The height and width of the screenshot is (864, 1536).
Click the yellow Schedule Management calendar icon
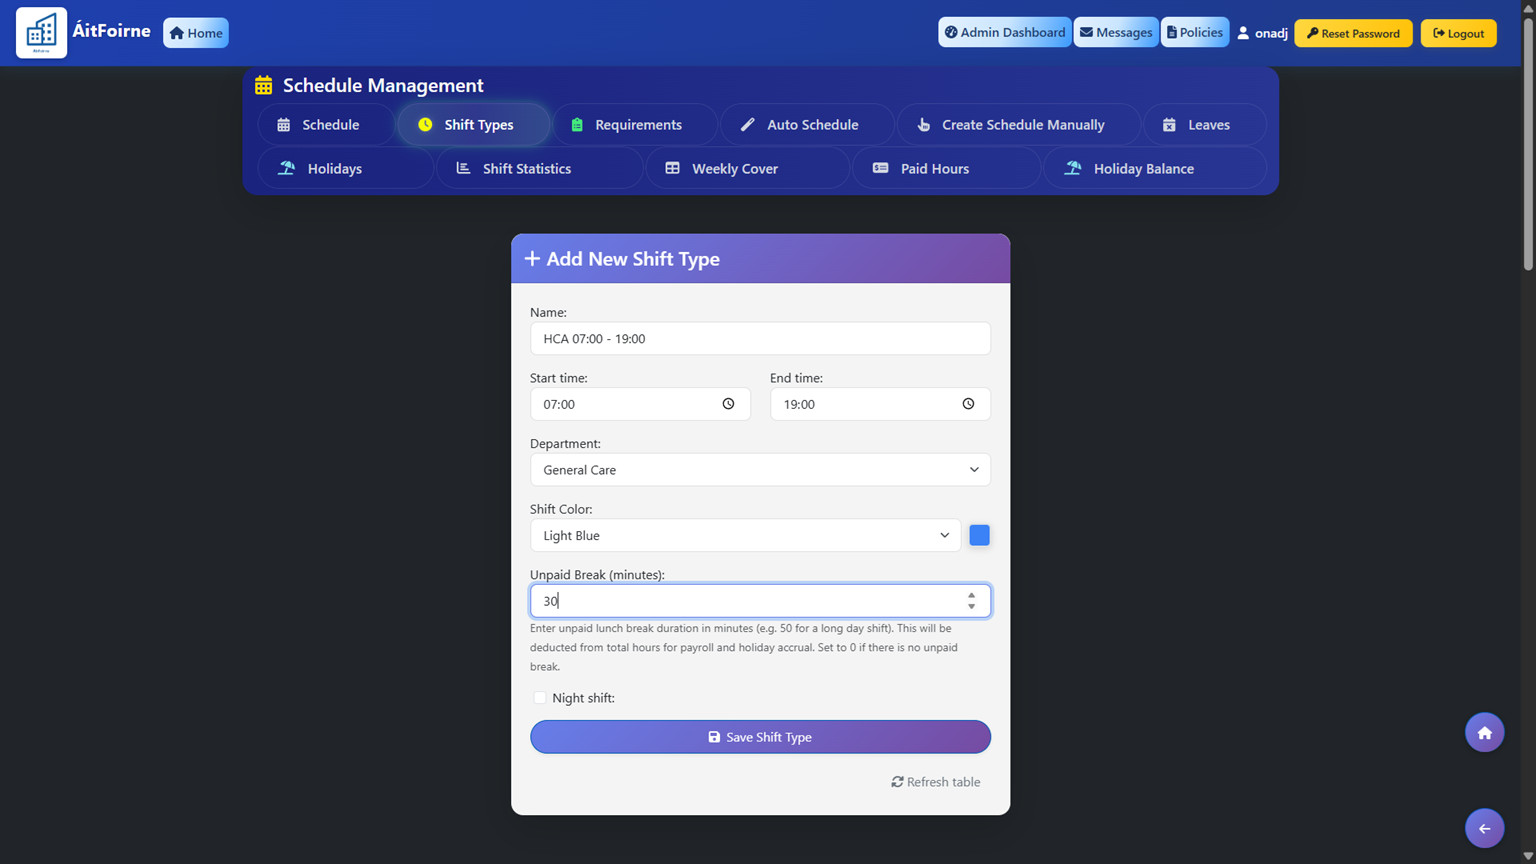click(263, 86)
